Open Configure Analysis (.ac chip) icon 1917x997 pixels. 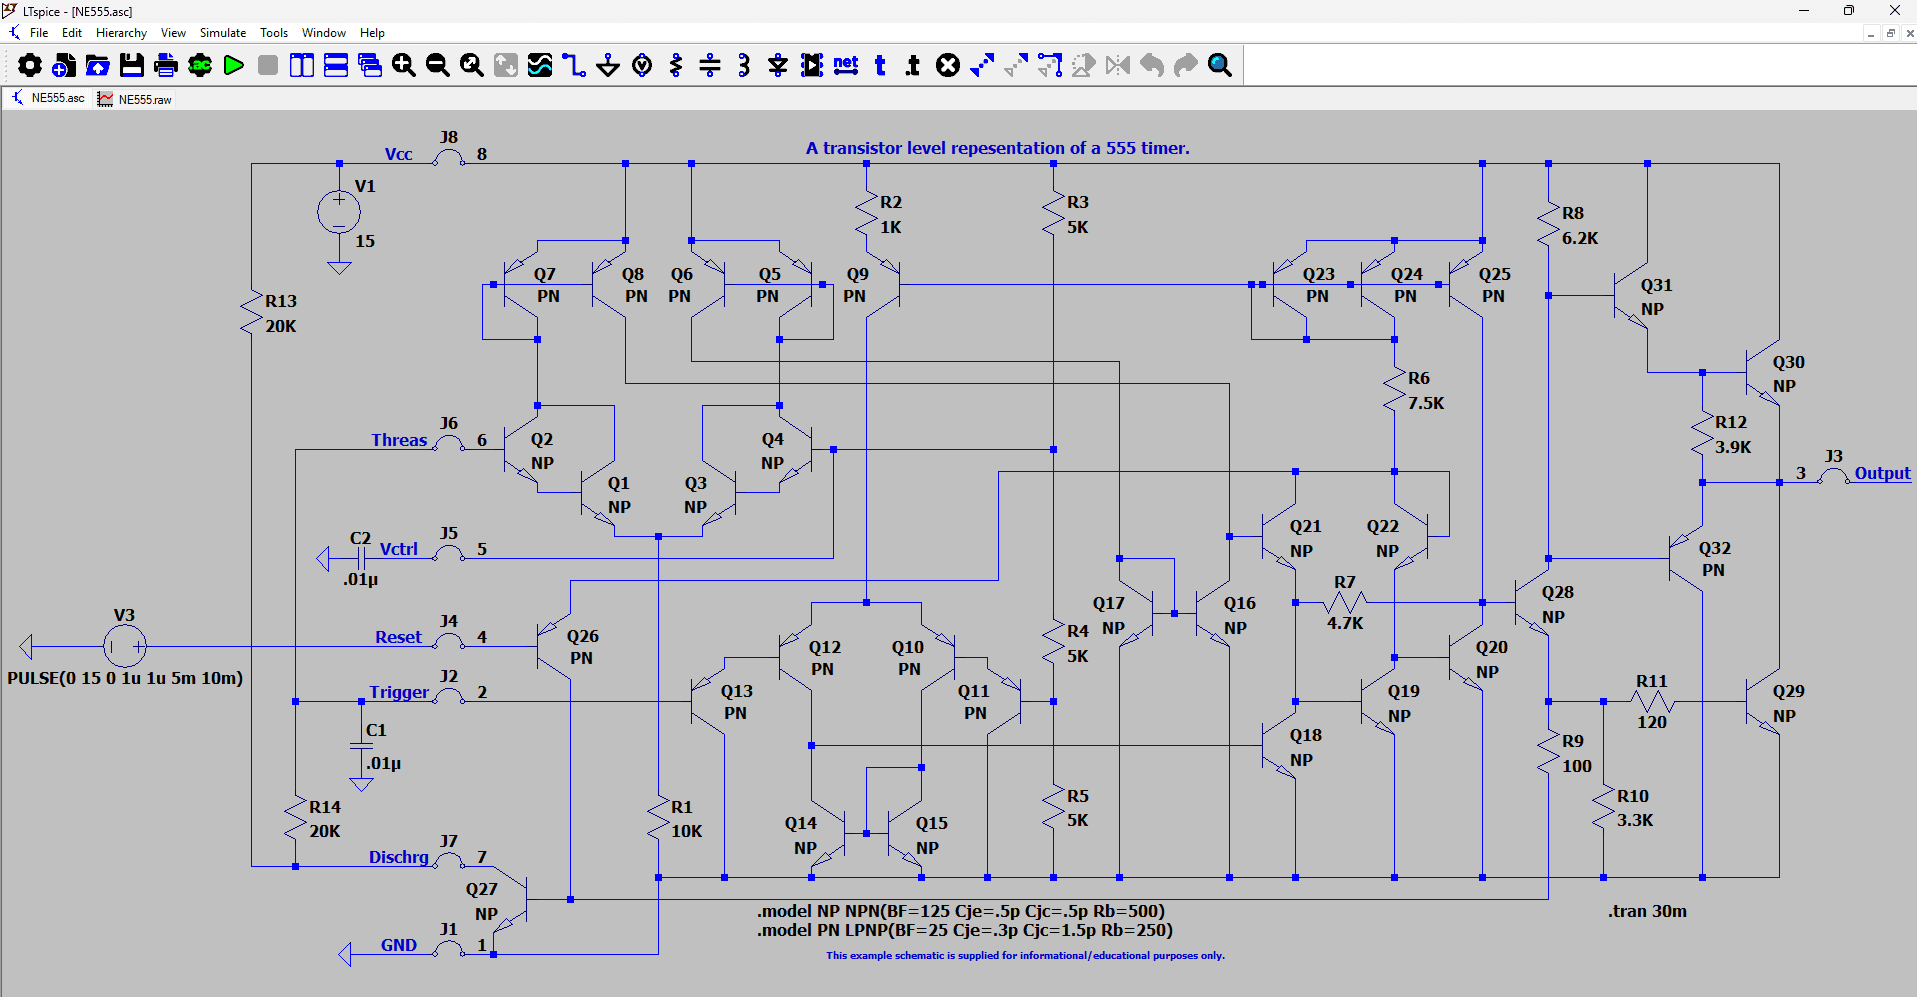point(200,66)
